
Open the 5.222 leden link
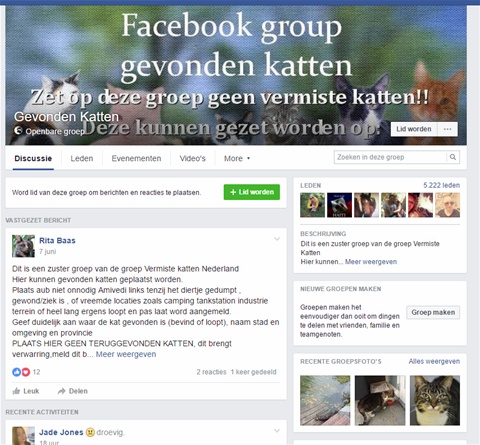coord(441,185)
